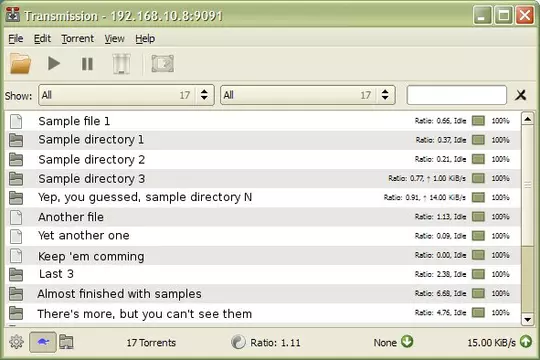Viewport: 540px width, 360px height.
Task: Click progress bar of Another file
Action: tap(478, 217)
